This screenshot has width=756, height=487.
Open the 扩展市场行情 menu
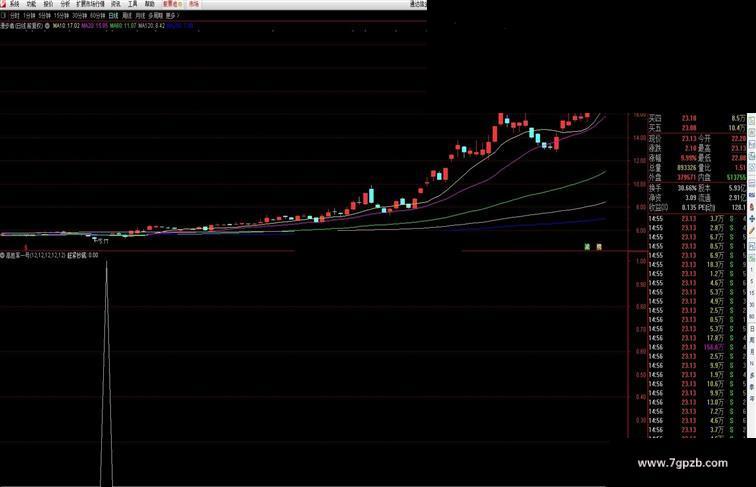[90, 4]
